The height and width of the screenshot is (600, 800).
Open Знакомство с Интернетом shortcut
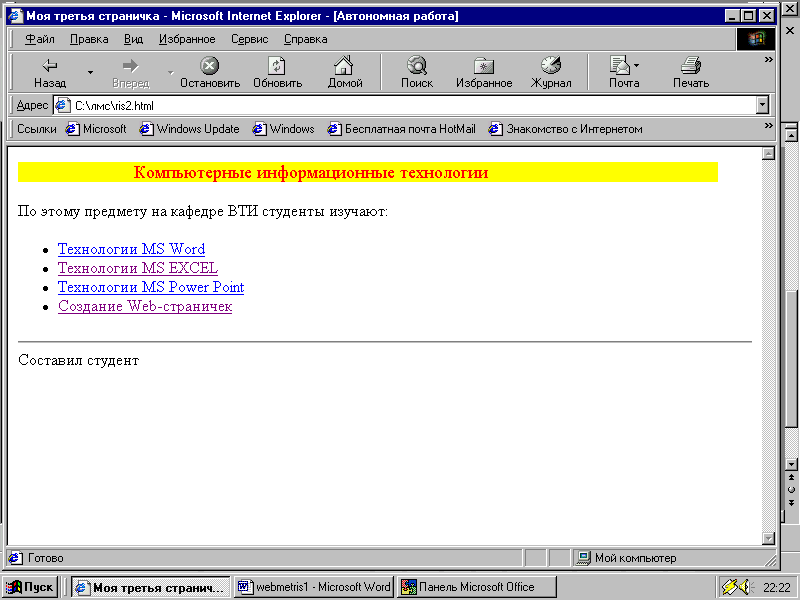(565, 129)
